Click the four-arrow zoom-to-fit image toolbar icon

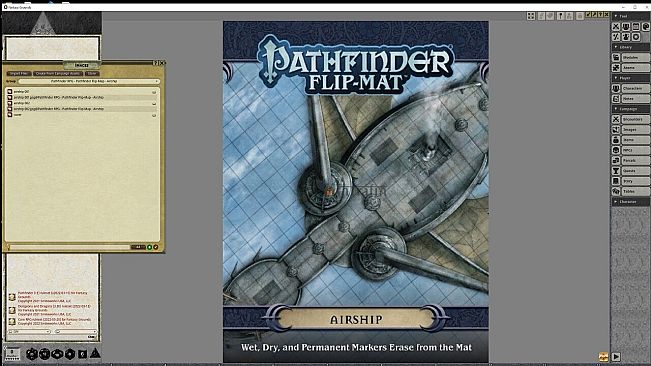531,16
